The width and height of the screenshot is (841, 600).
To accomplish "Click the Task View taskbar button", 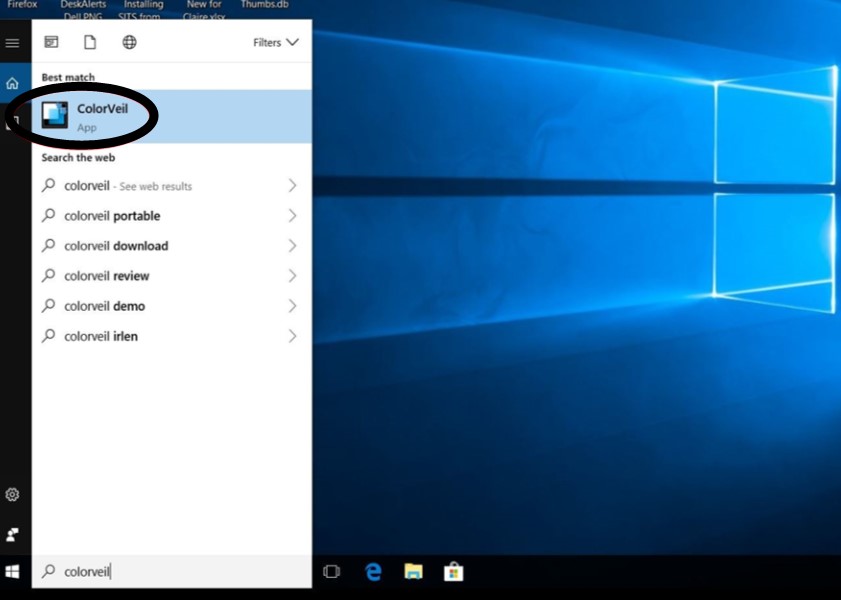I will [x=332, y=572].
